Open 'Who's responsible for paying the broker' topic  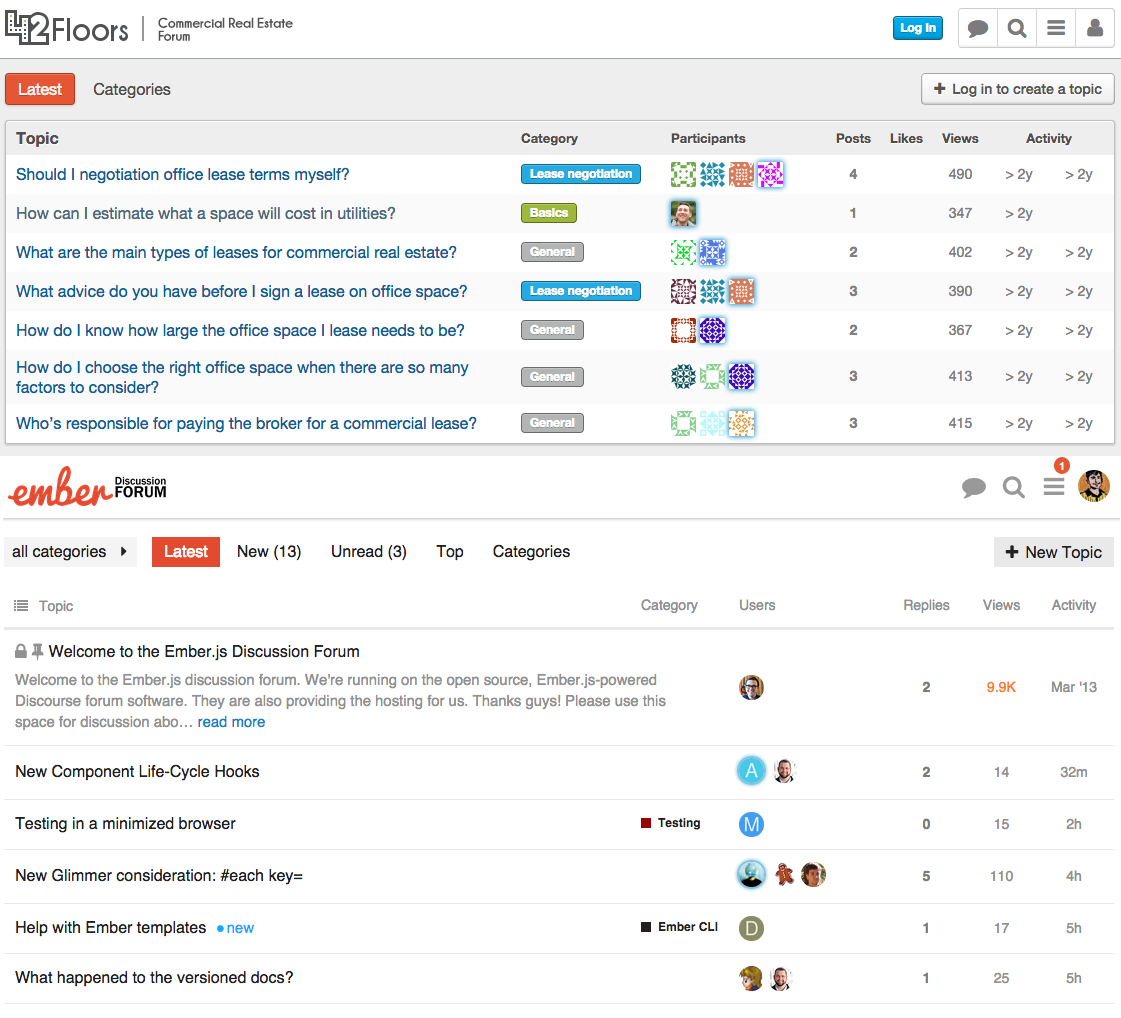tap(246, 423)
